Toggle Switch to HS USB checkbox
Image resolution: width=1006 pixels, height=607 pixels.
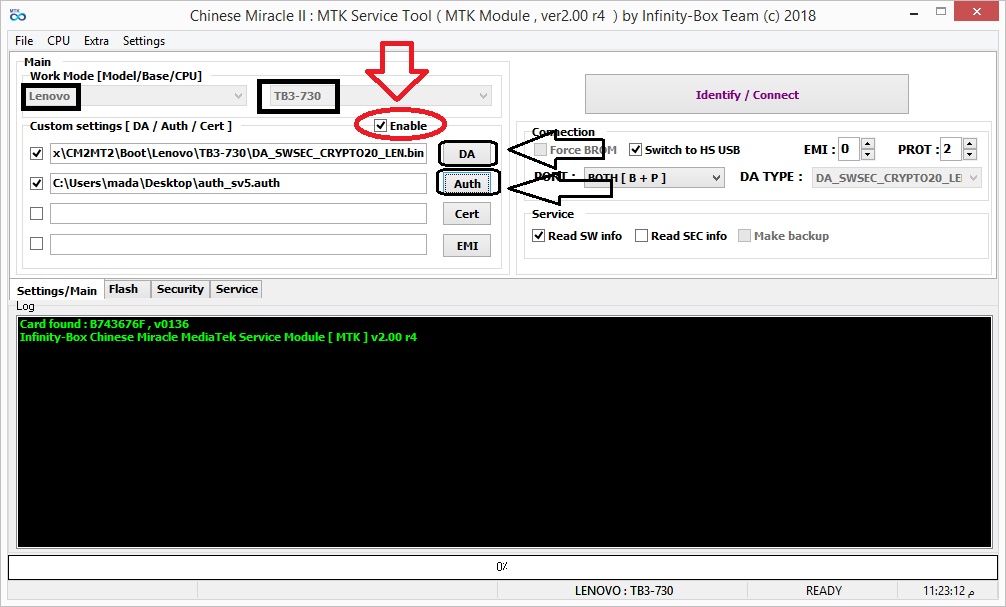635,150
